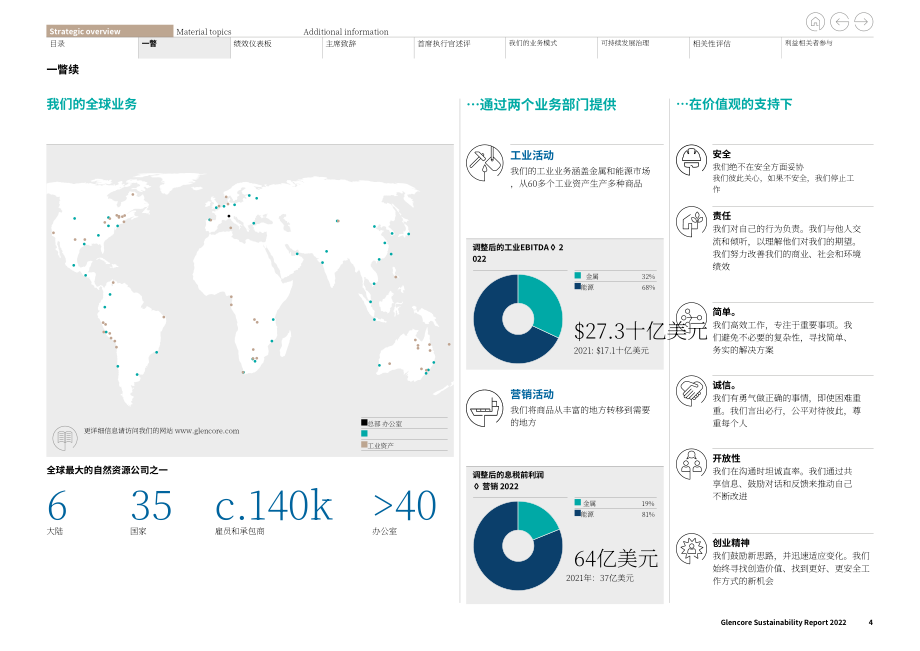Click the >40 办公室 statistic
Image resolution: width=920 pixels, height=651 pixels.
405,511
